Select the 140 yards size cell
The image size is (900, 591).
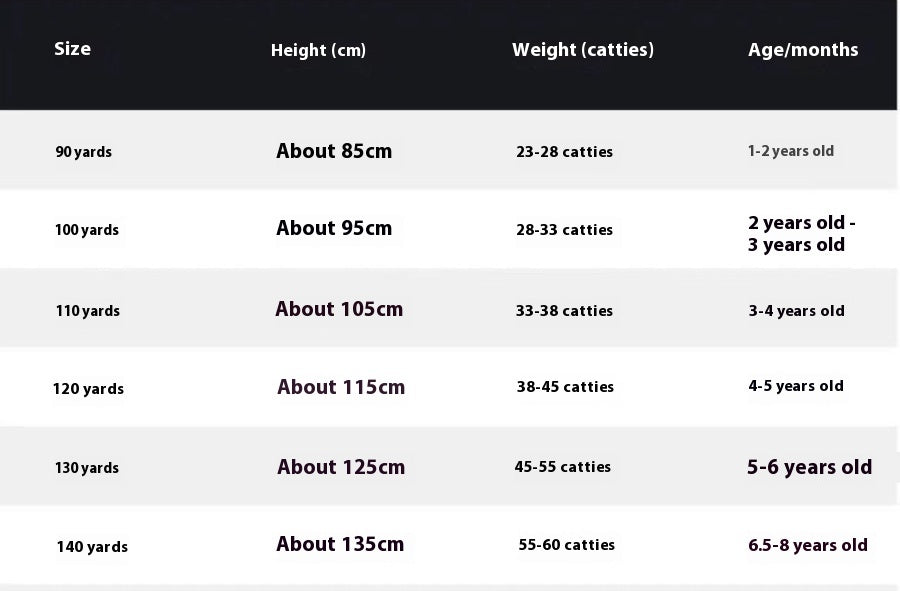pyautogui.click(x=92, y=547)
